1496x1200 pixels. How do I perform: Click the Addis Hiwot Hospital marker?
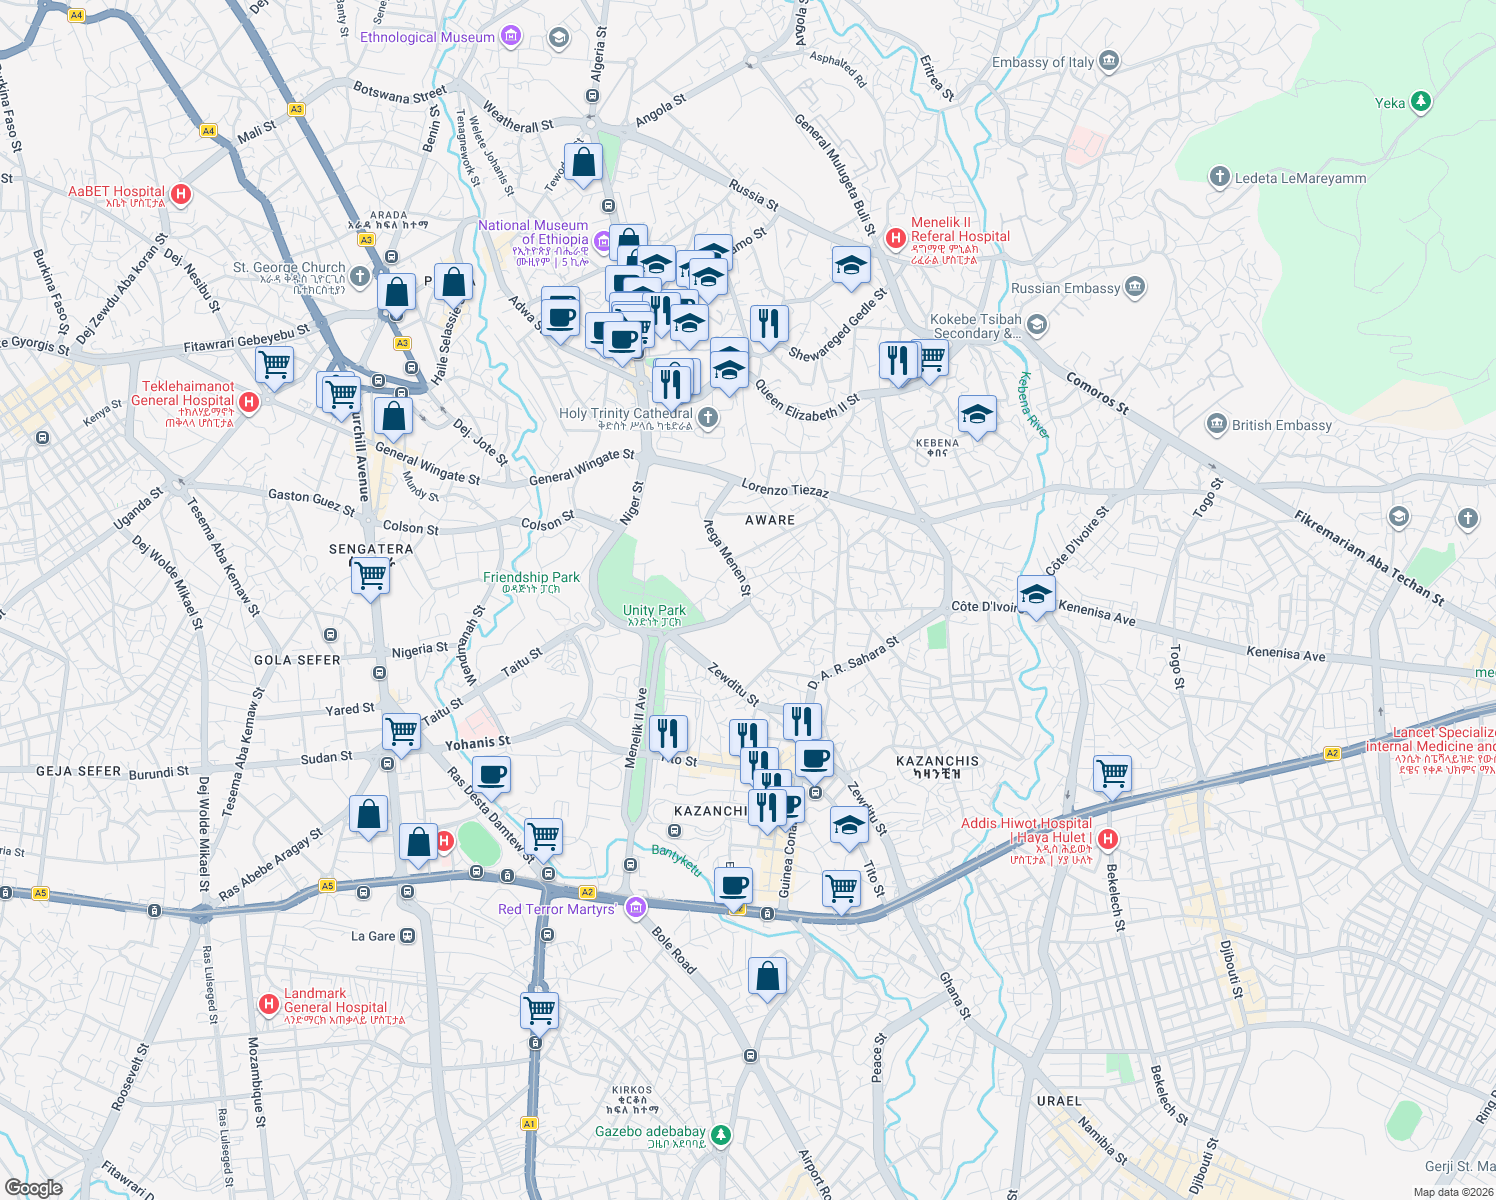click(1106, 840)
